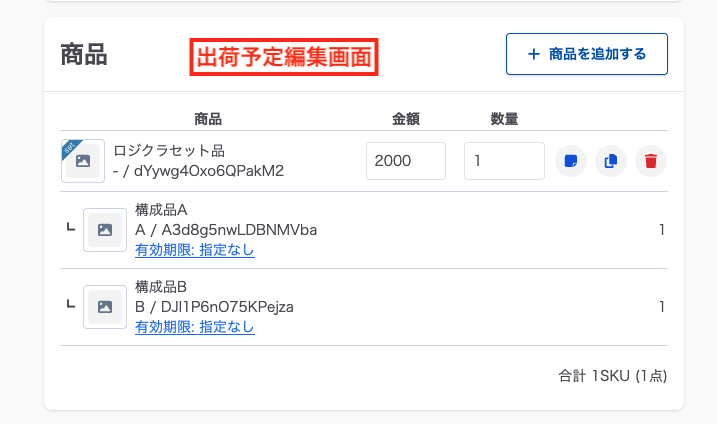The height and width of the screenshot is (424, 717).
Task: Click the 数量 input field showing 1
Action: [x=503, y=161]
